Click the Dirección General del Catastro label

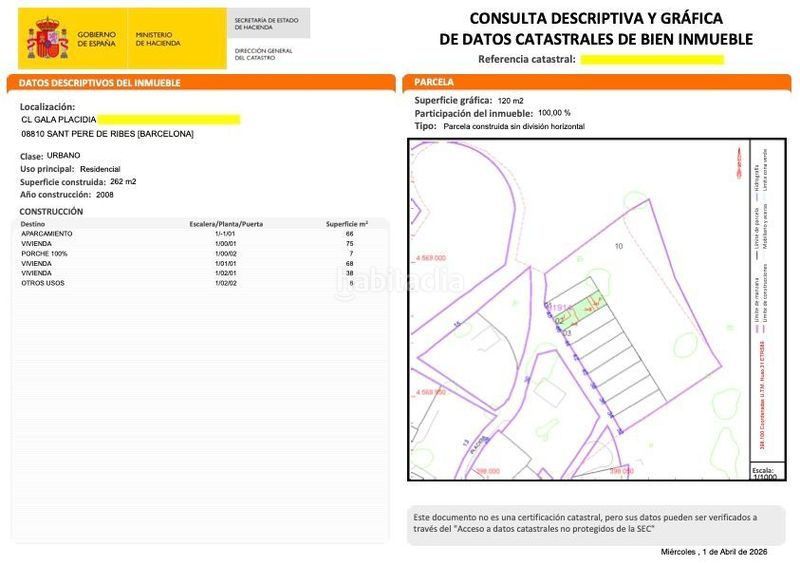(263, 54)
